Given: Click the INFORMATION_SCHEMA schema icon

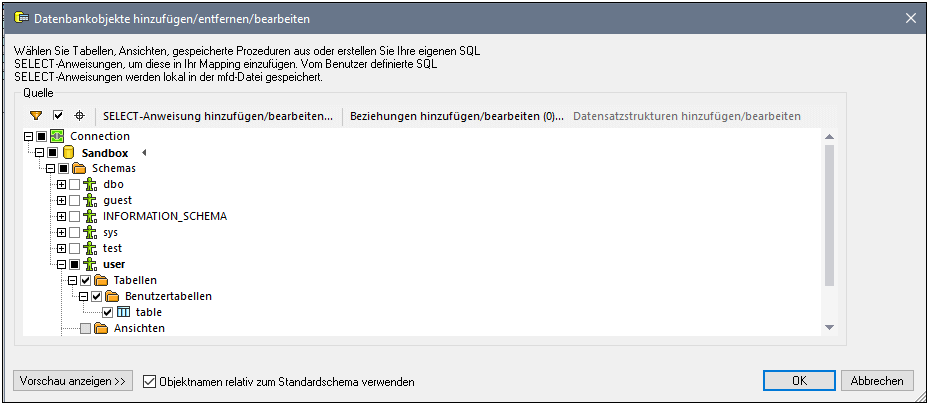Looking at the screenshot, I should pos(91,216).
